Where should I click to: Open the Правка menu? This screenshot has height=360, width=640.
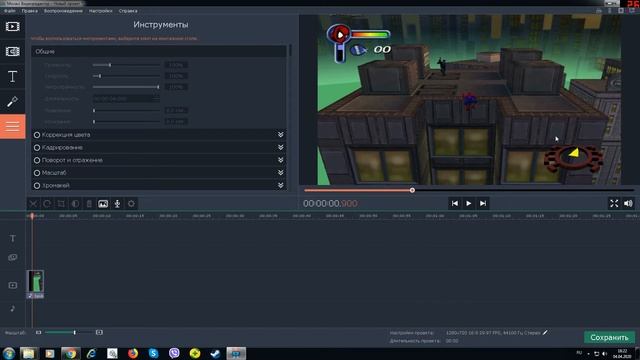[x=29, y=11]
